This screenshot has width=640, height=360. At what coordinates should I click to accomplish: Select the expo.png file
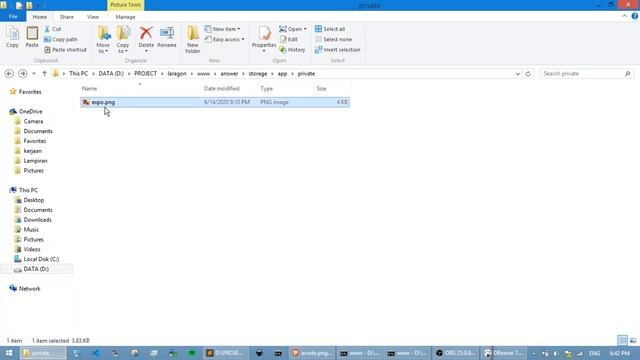coord(215,102)
